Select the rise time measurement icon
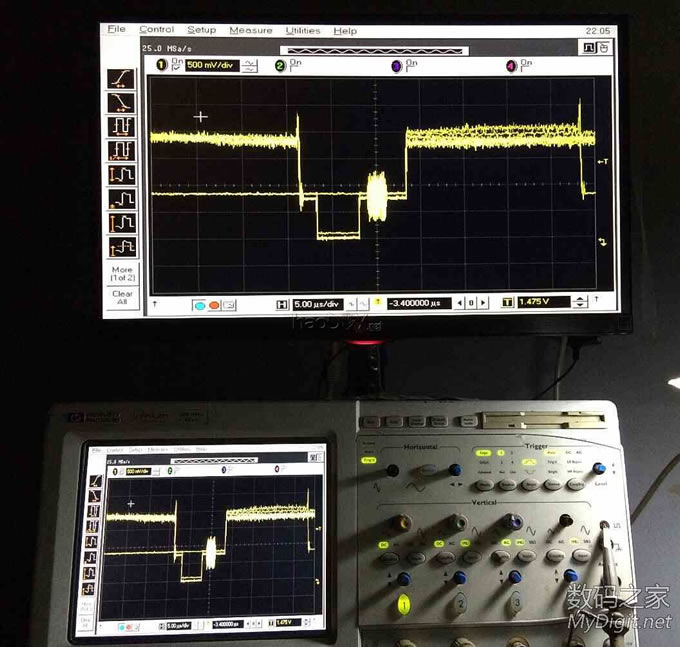The image size is (680, 647). click(x=122, y=78)
